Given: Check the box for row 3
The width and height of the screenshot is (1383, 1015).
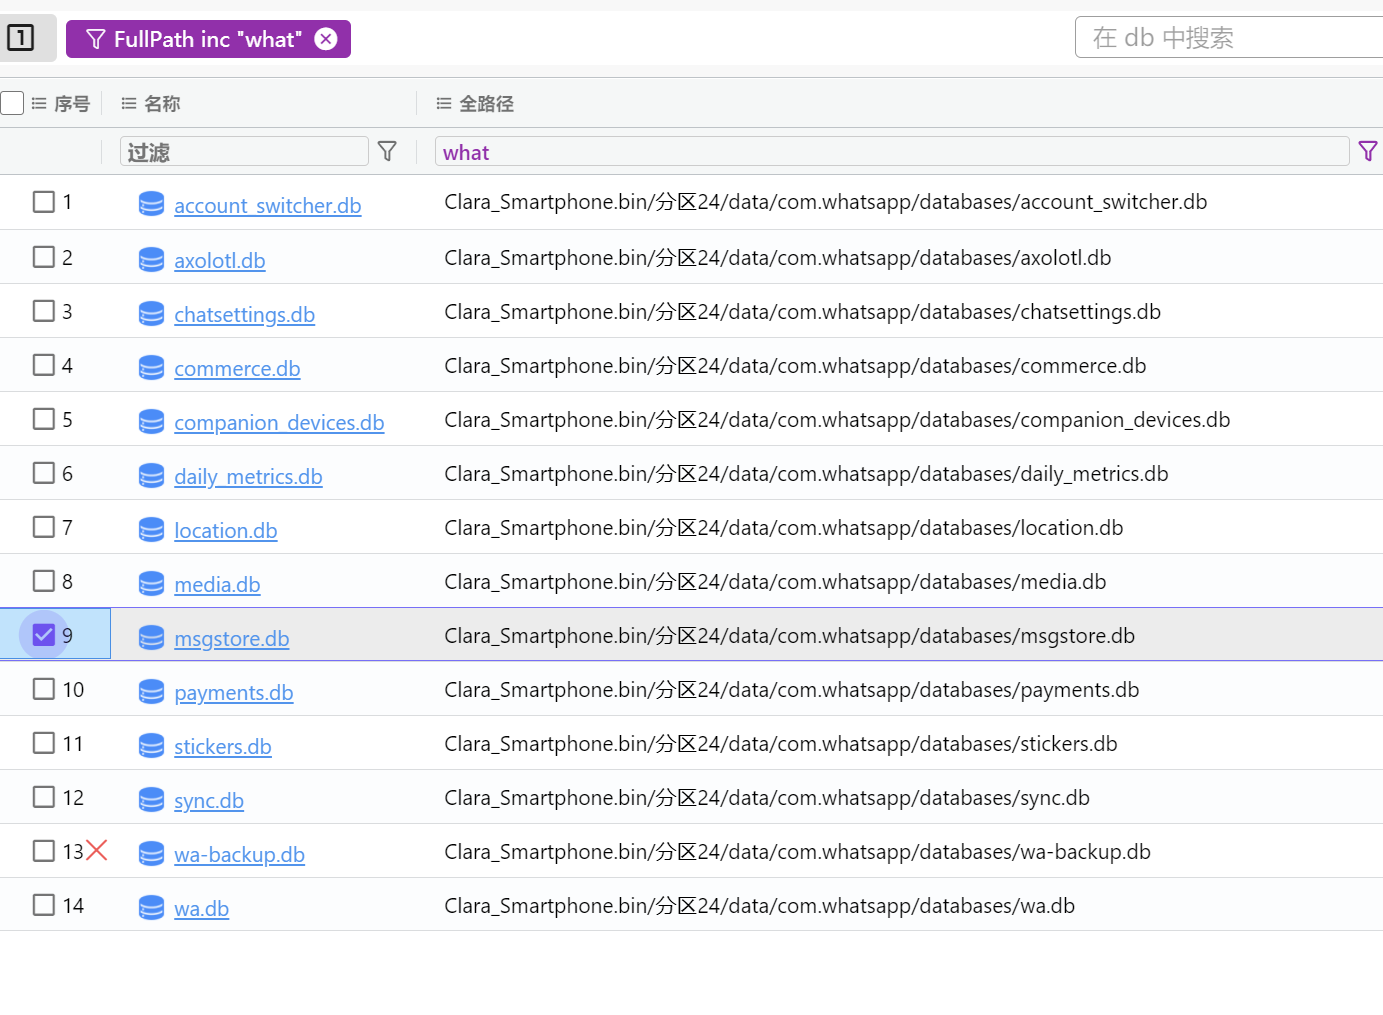Looking at the screenshot, I should [44, 311].
